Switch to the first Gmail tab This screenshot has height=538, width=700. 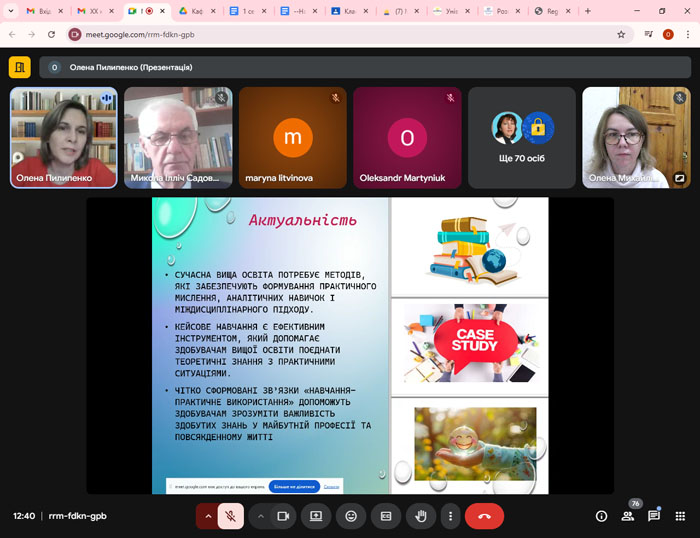[40, 11]
